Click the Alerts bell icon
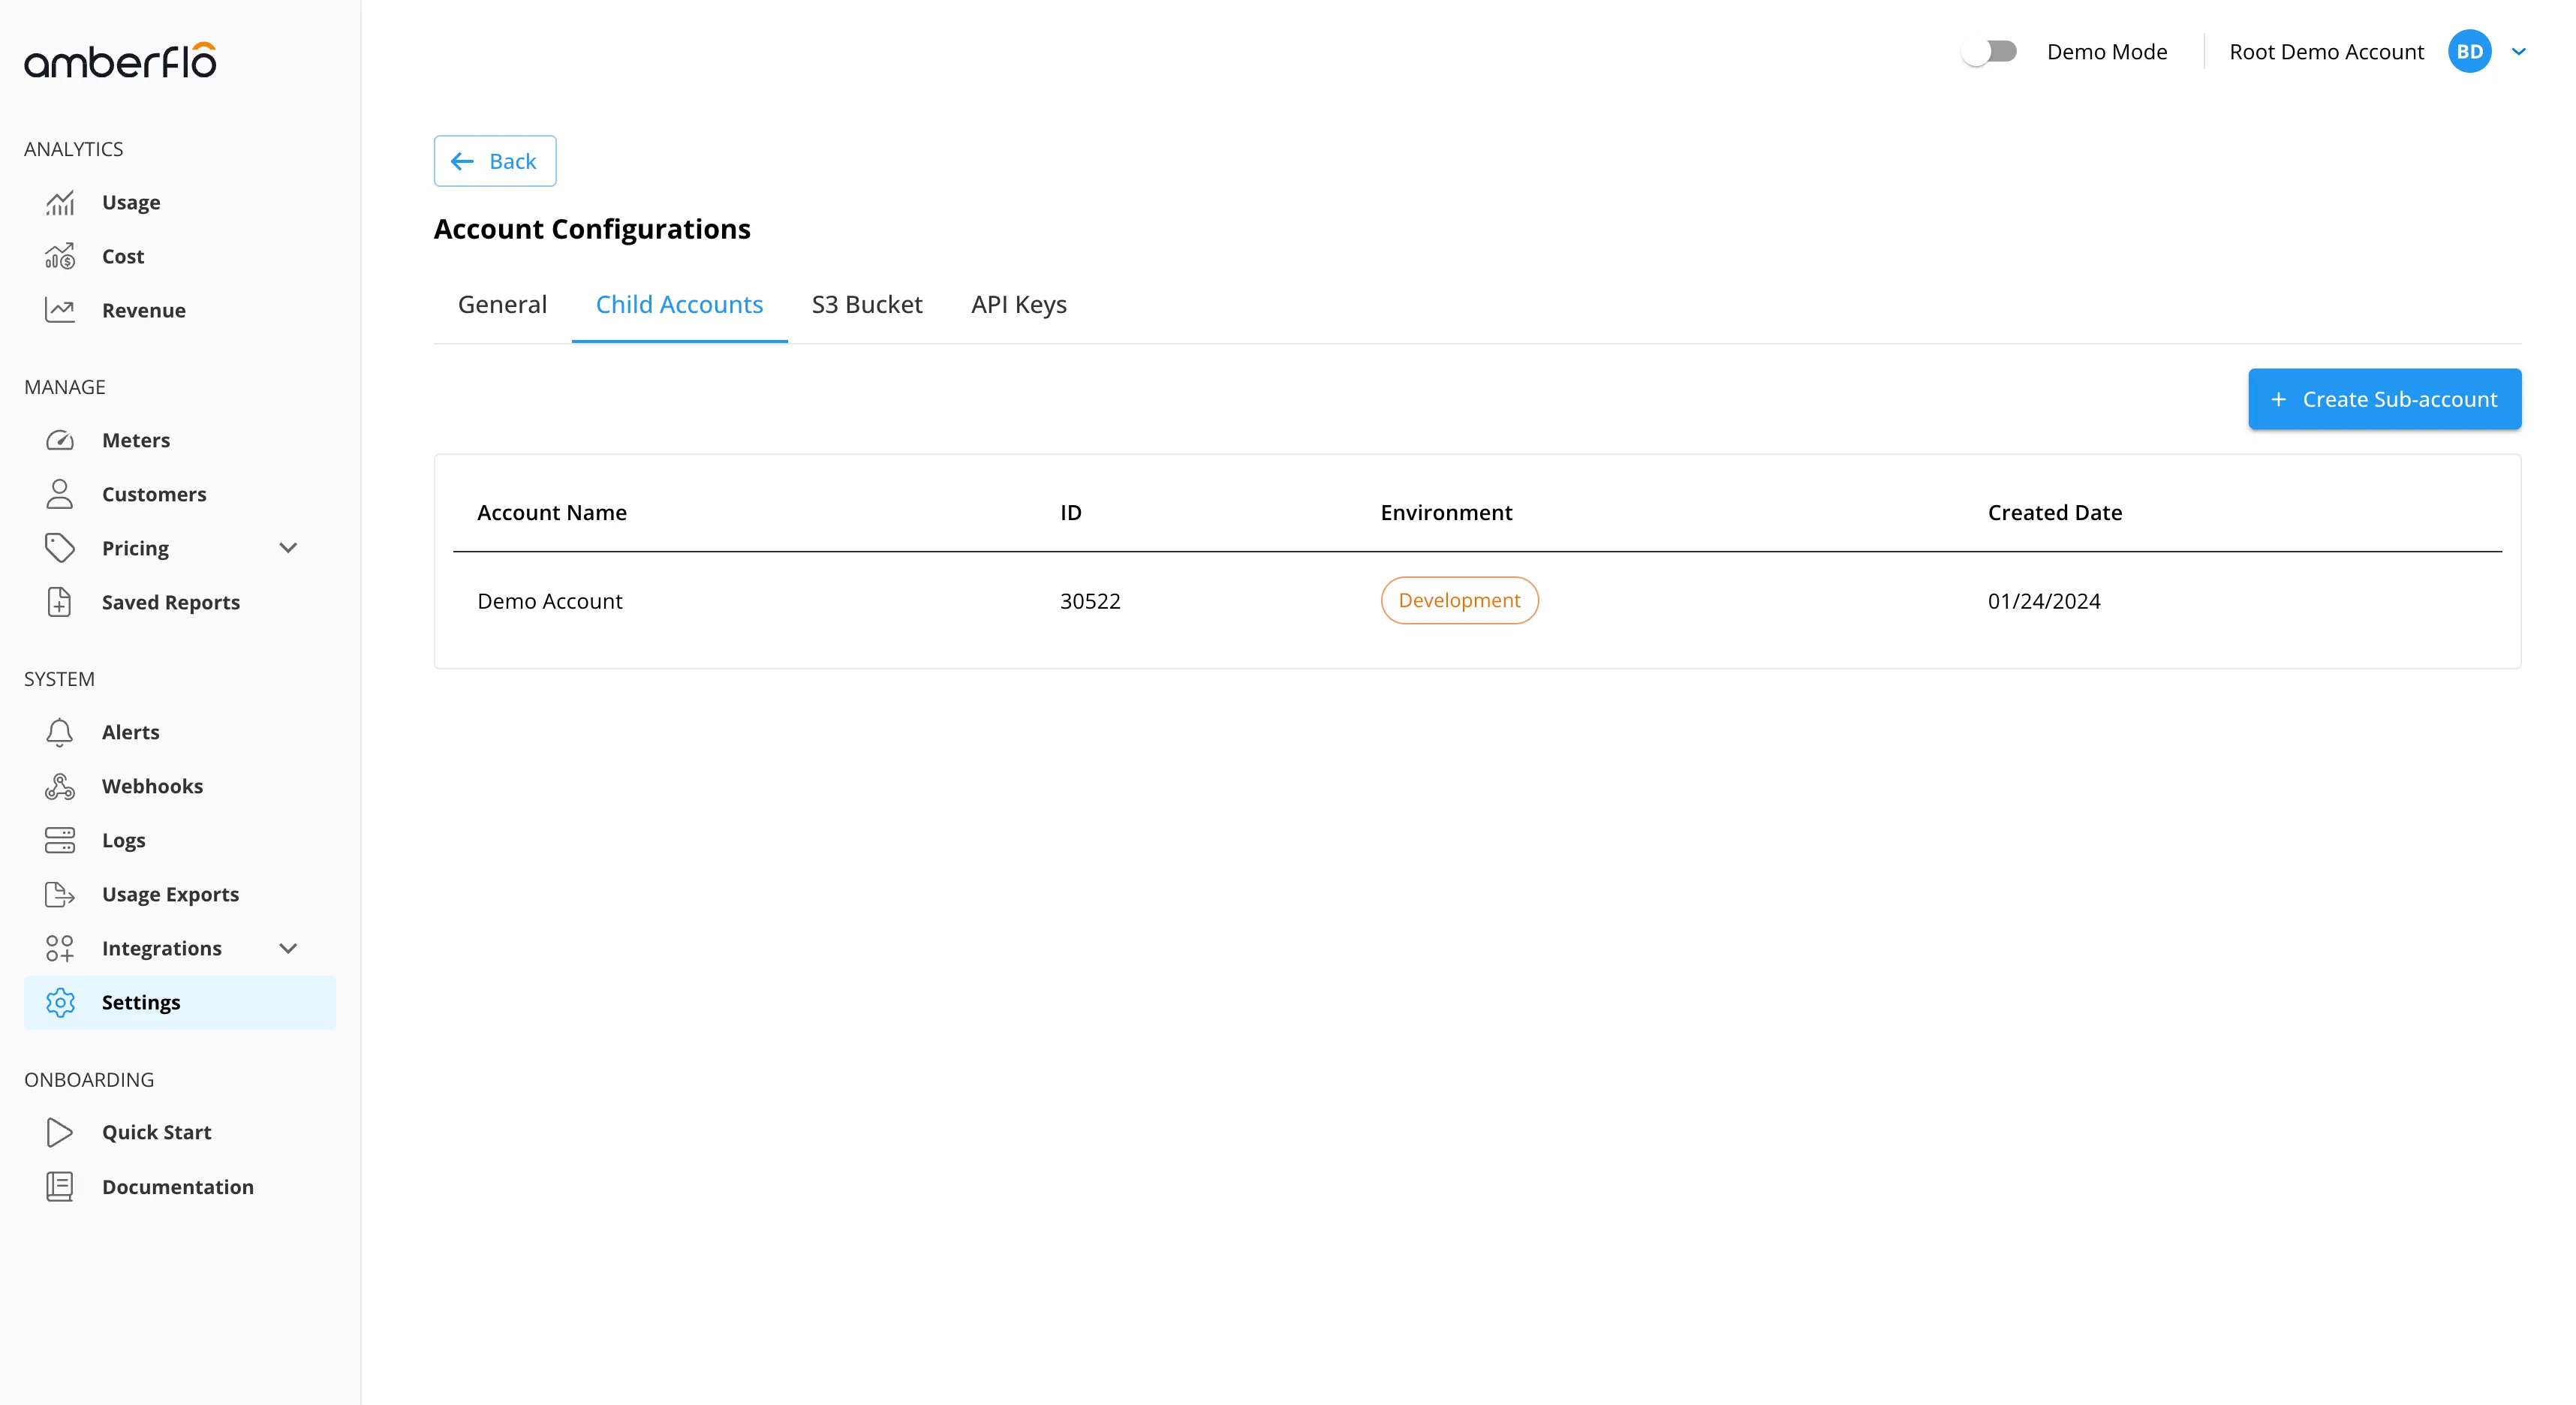The width and height of the screenshot is (2576, 1405). pyautogui.click(x=60, y=732)
